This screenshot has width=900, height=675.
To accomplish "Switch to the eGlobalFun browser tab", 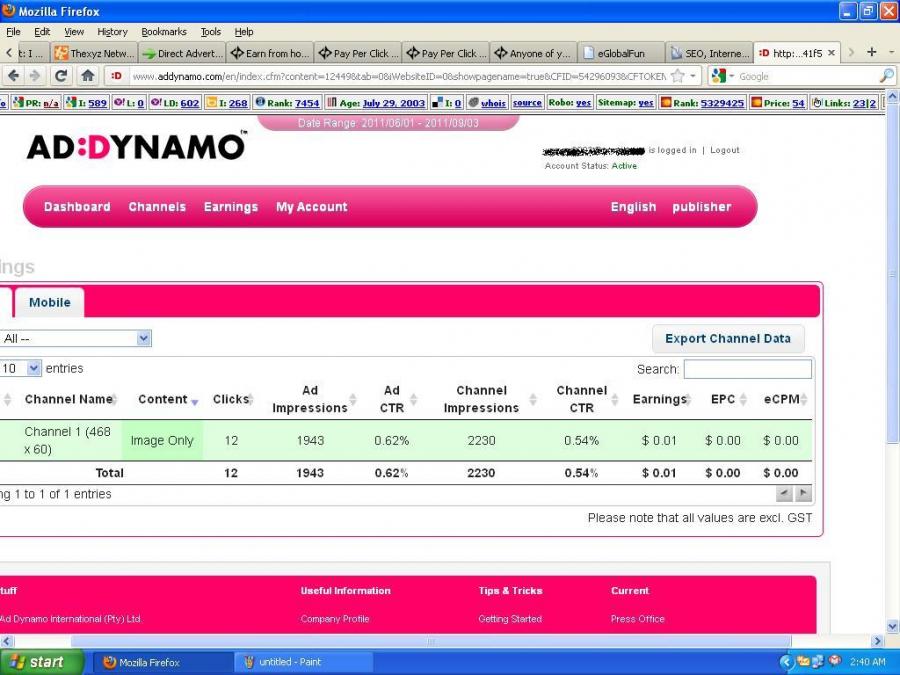I will click(620, 53).
